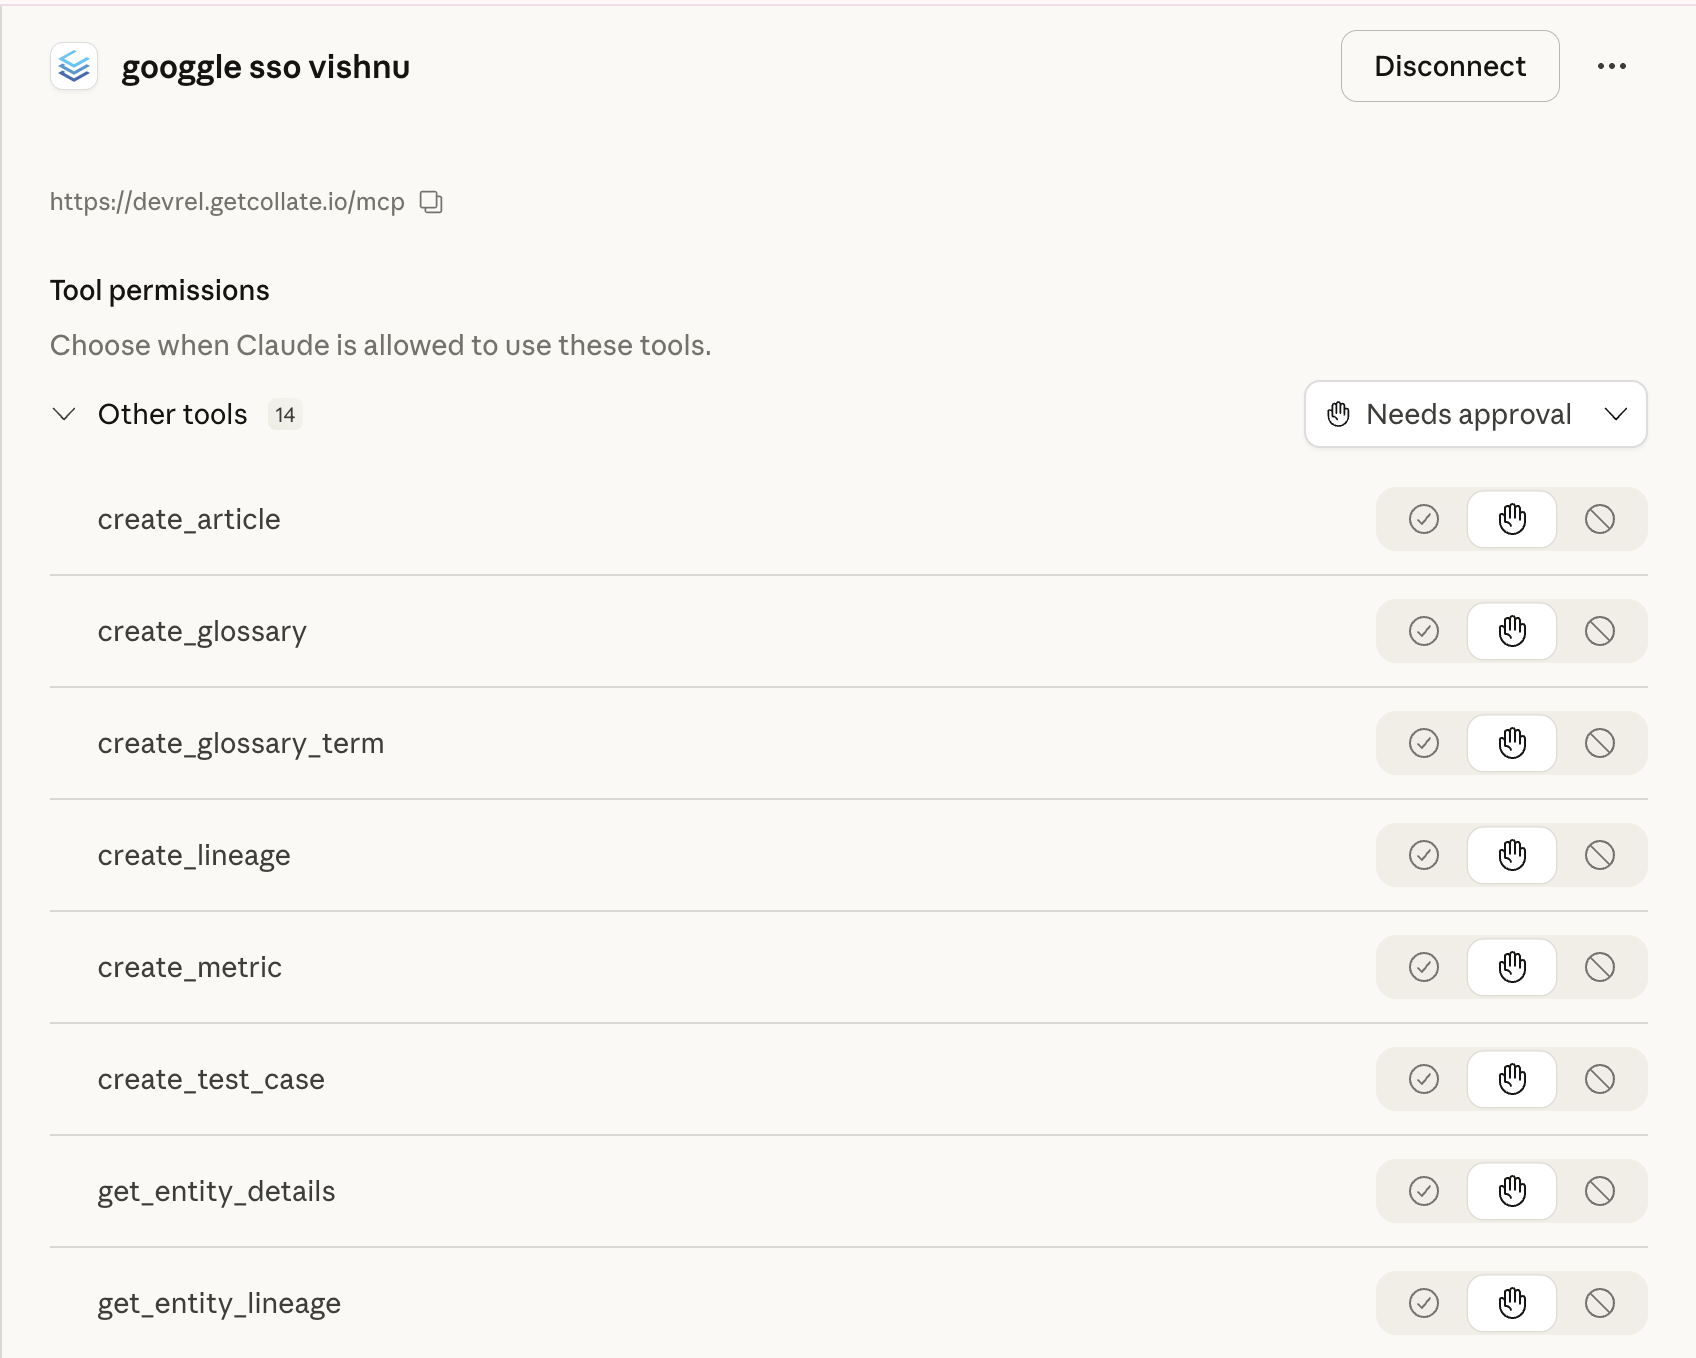
Task: Block the create_article tool
Action: (1600, 519)
